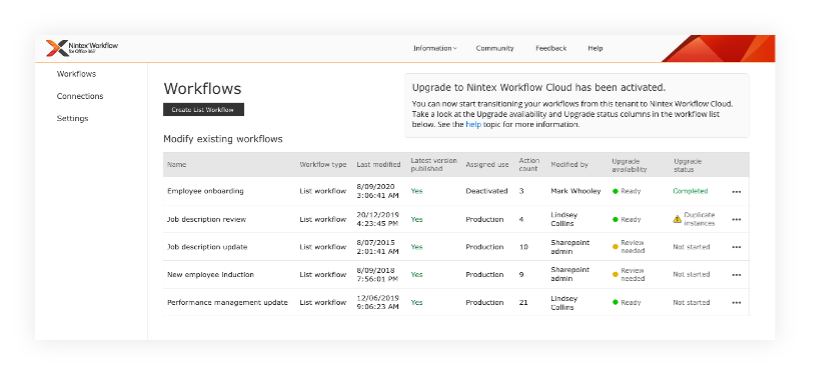Click yellow Review needed dot for Job description update

(615, 247)
